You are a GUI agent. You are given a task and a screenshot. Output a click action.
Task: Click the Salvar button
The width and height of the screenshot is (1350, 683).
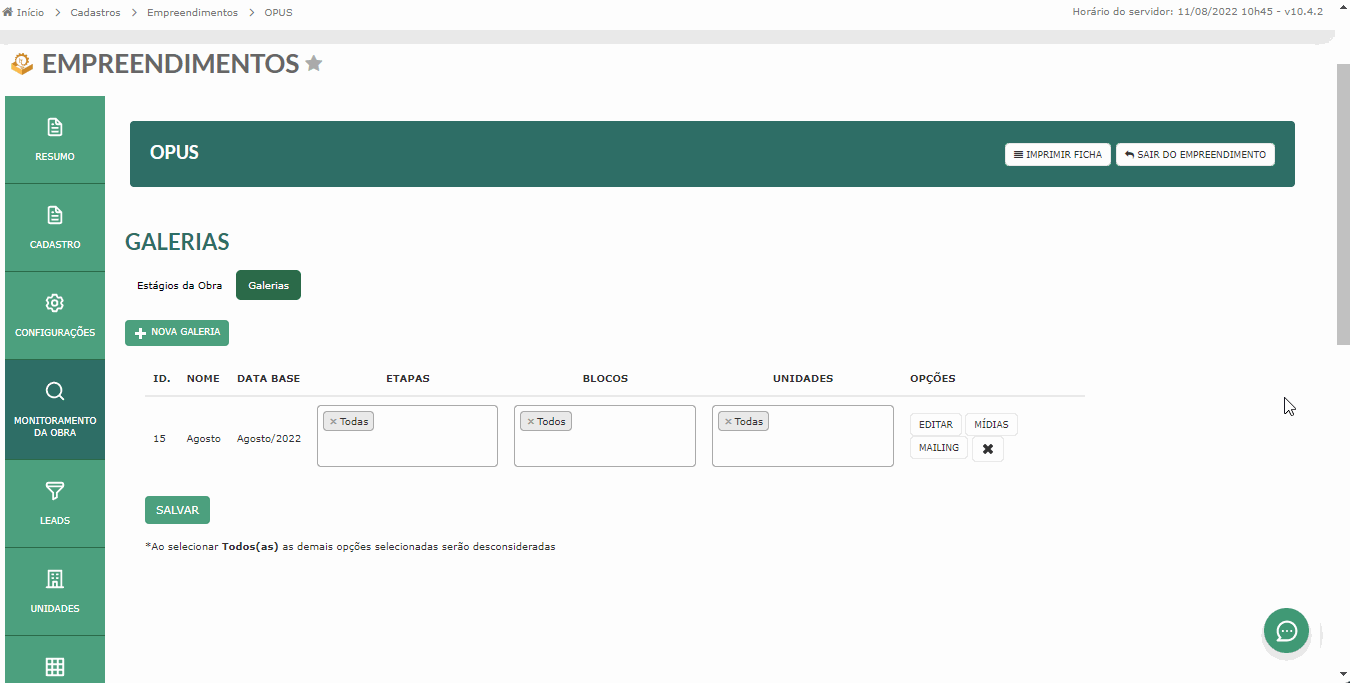click(x=177, y=510)
